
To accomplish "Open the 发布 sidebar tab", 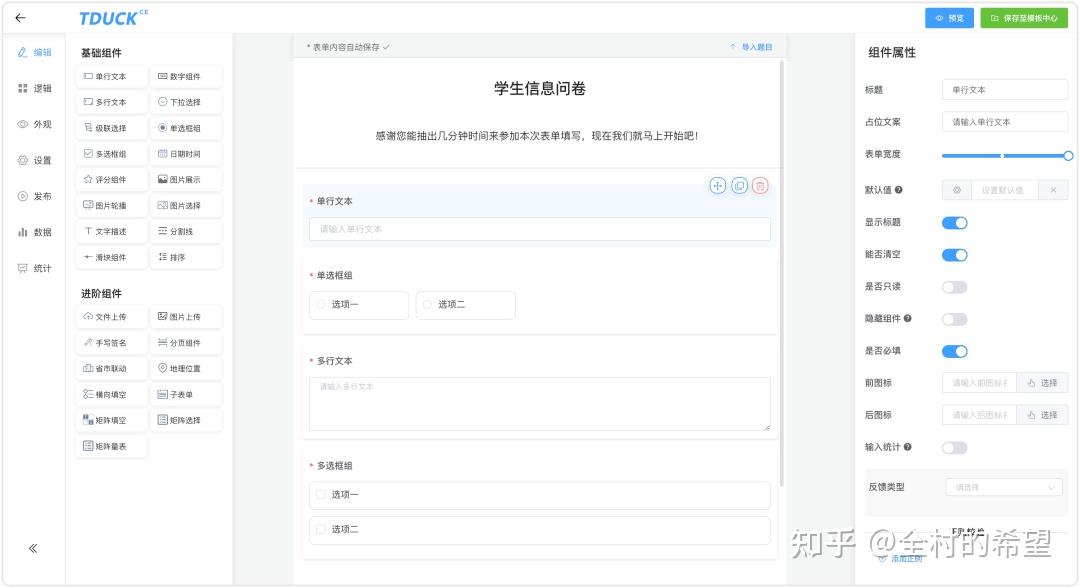I will (x=34, y=196).
